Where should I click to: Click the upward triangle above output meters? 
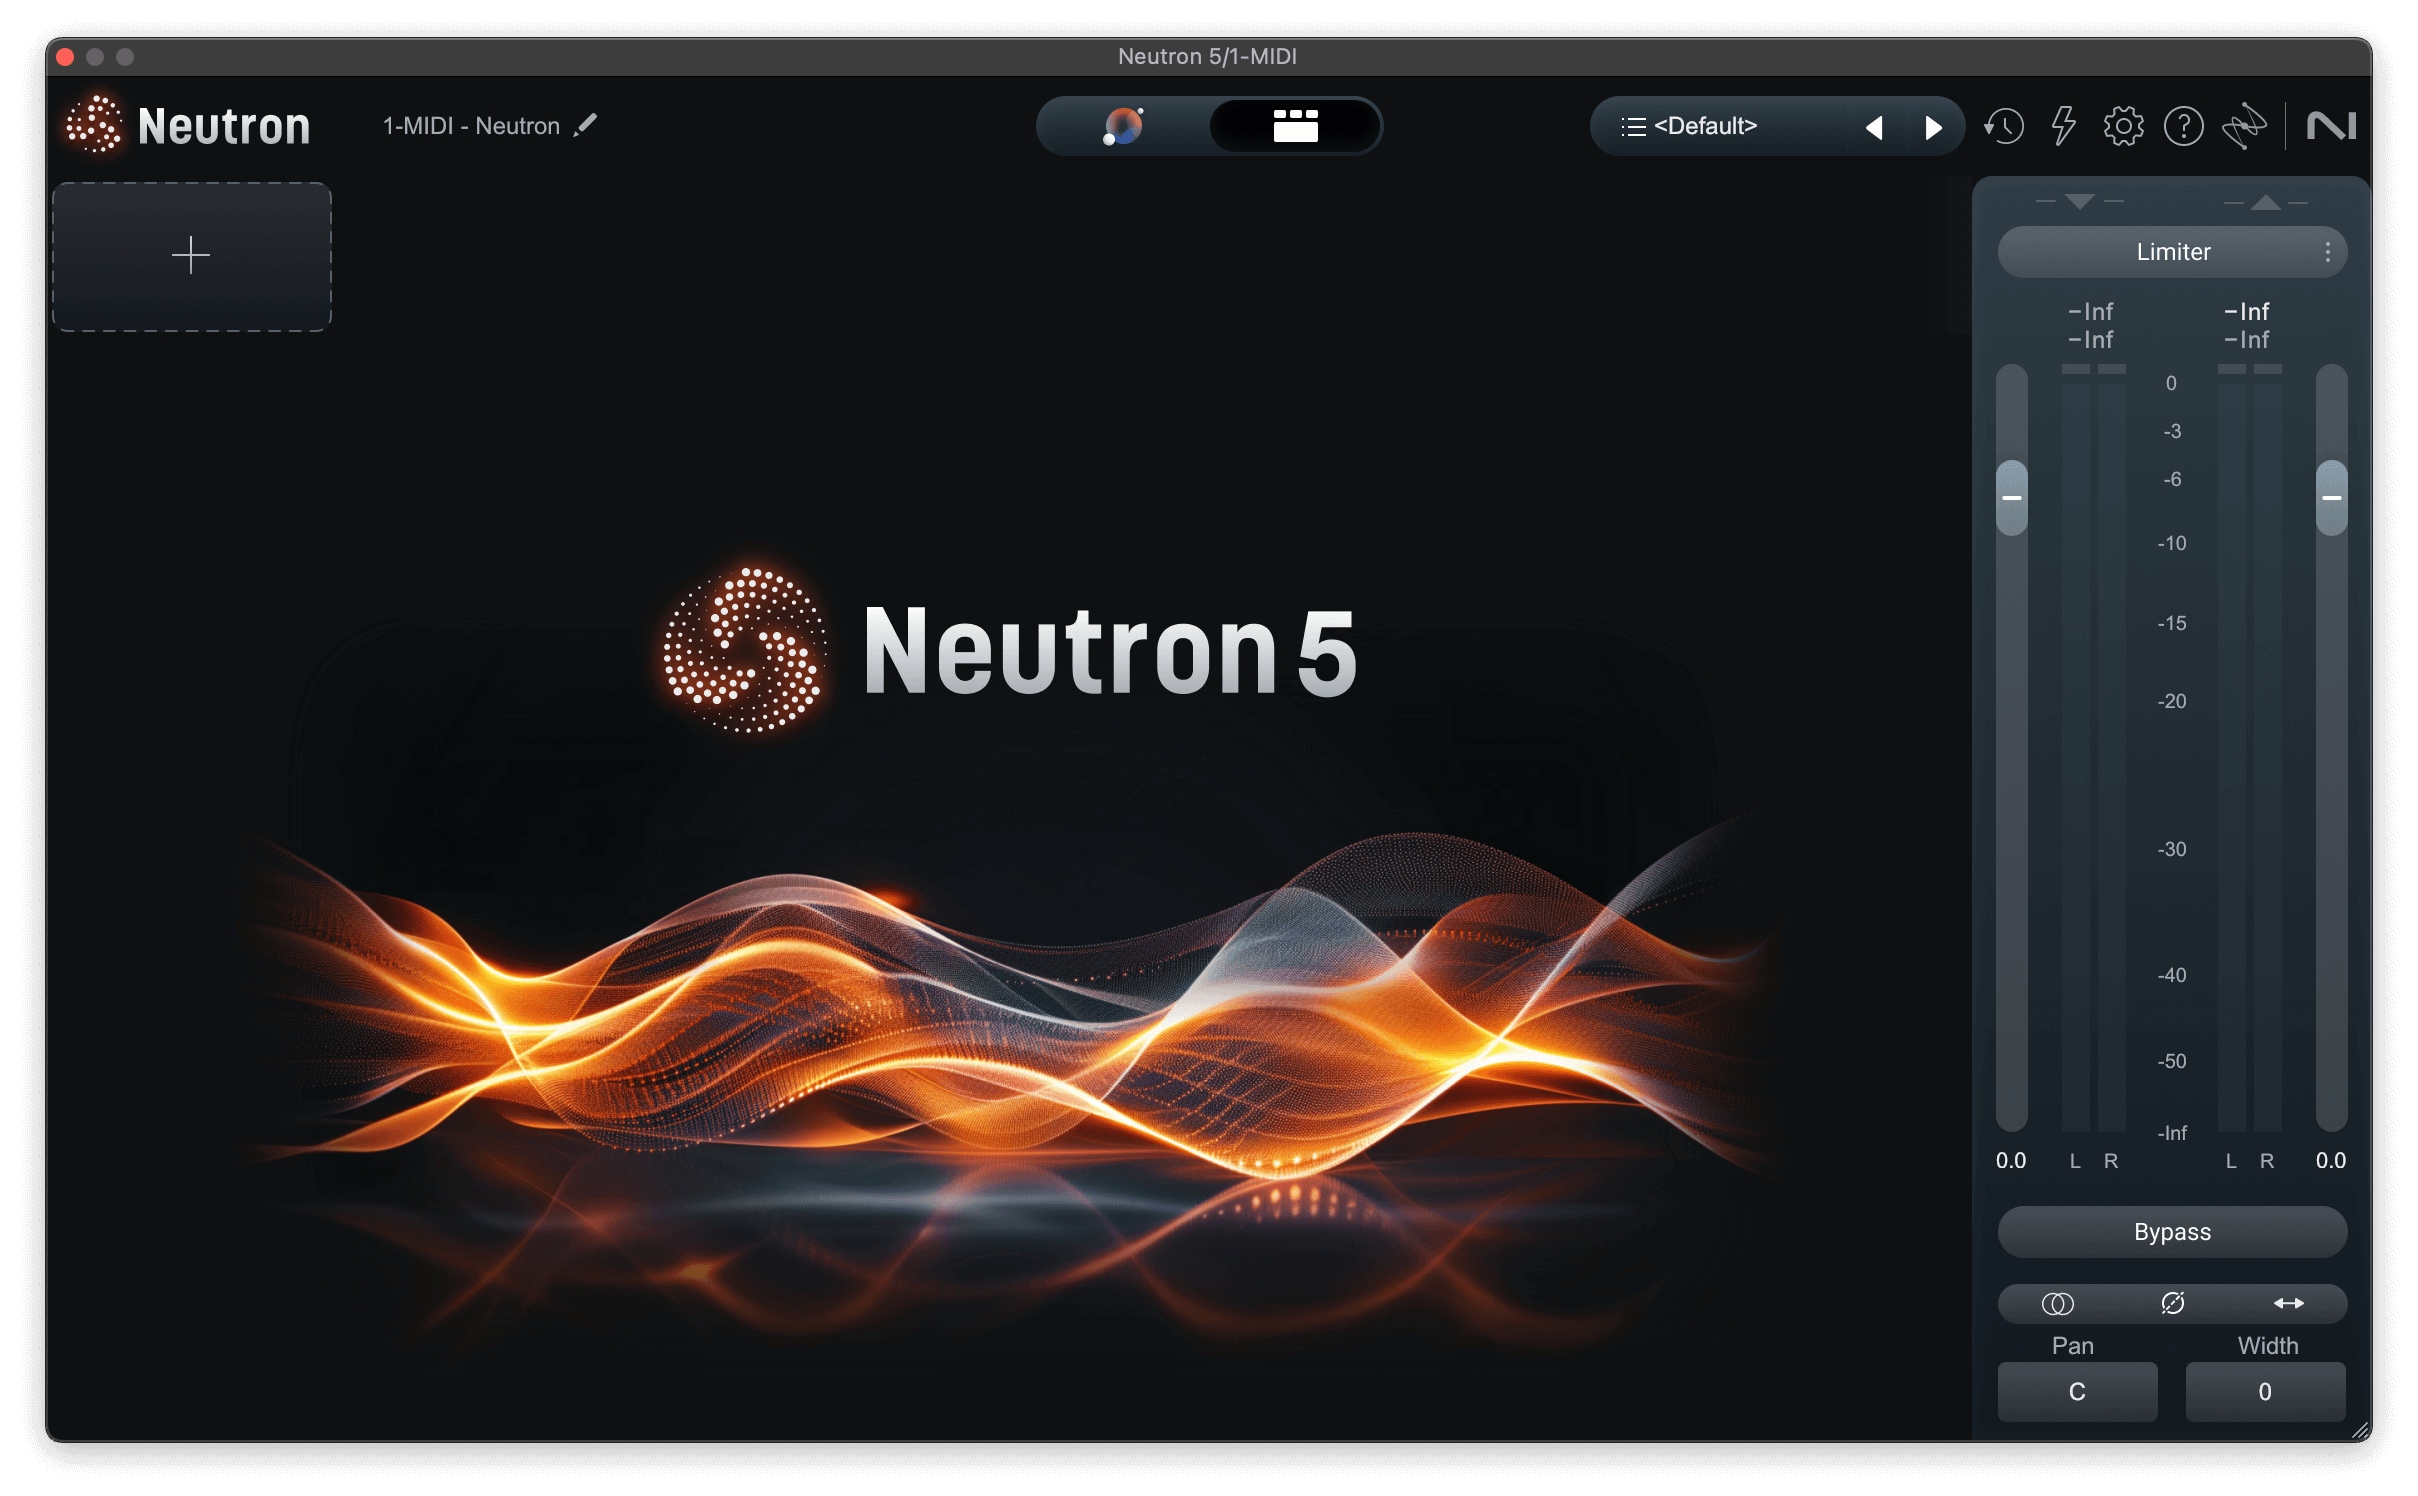click(x=2265, y=202)
